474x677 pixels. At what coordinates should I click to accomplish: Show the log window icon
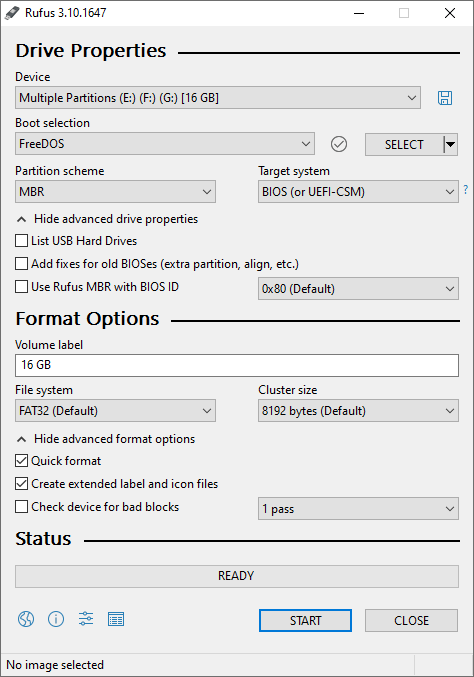[116, 619]
